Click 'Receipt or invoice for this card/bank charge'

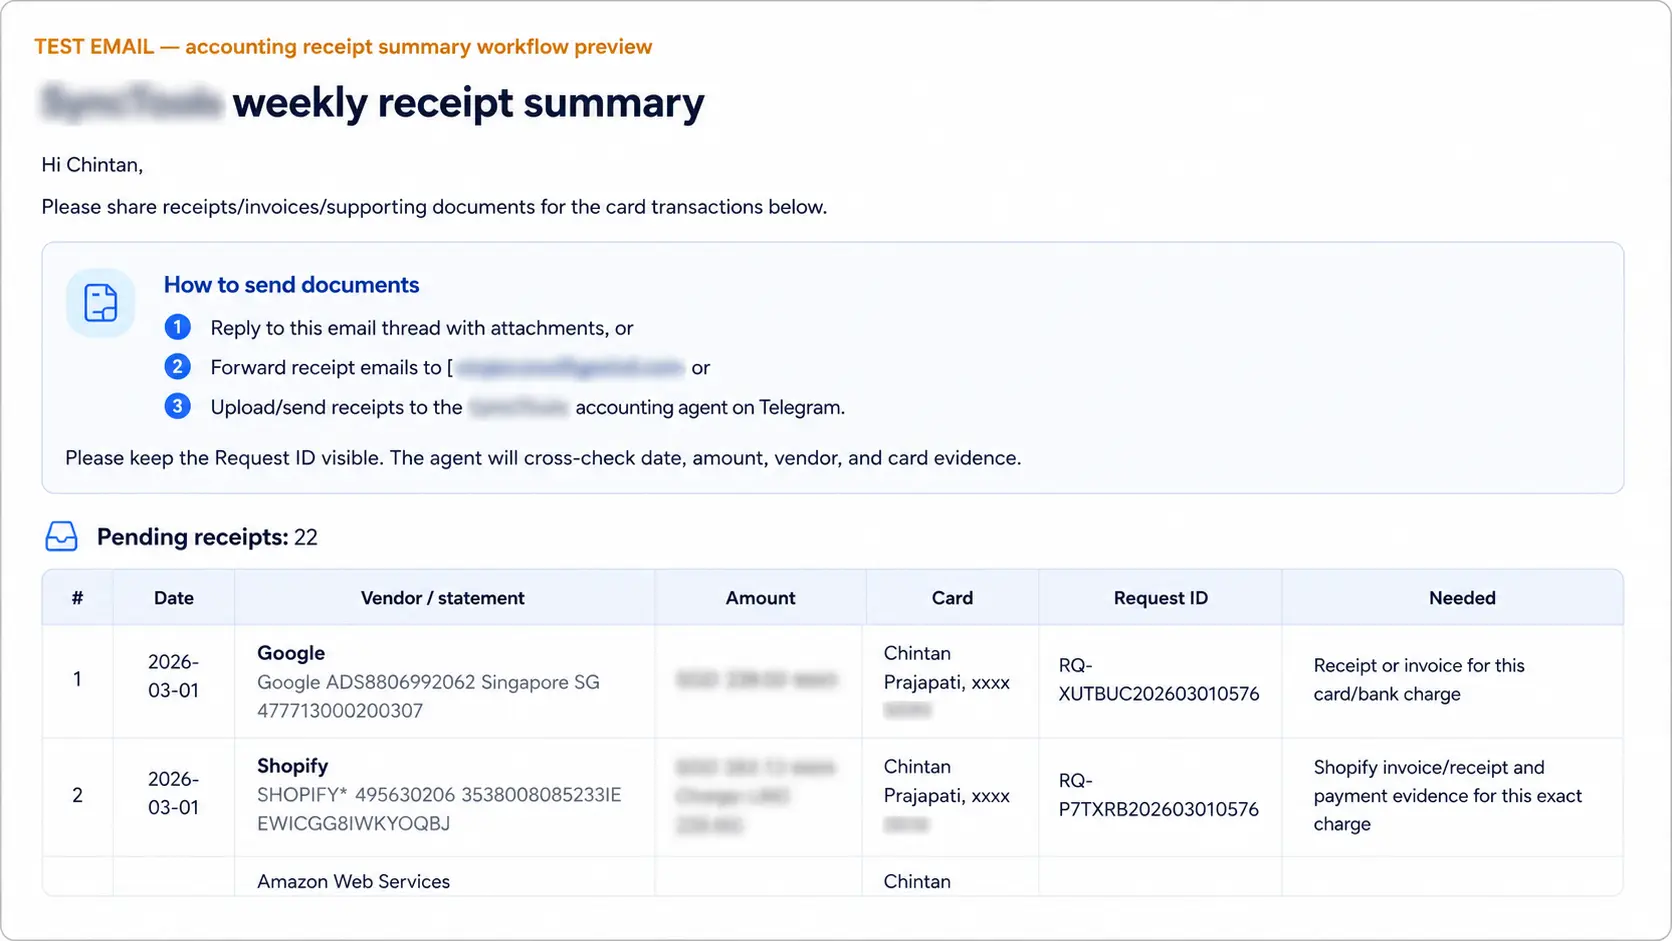pyautogui.click(x=1419, y=680)
